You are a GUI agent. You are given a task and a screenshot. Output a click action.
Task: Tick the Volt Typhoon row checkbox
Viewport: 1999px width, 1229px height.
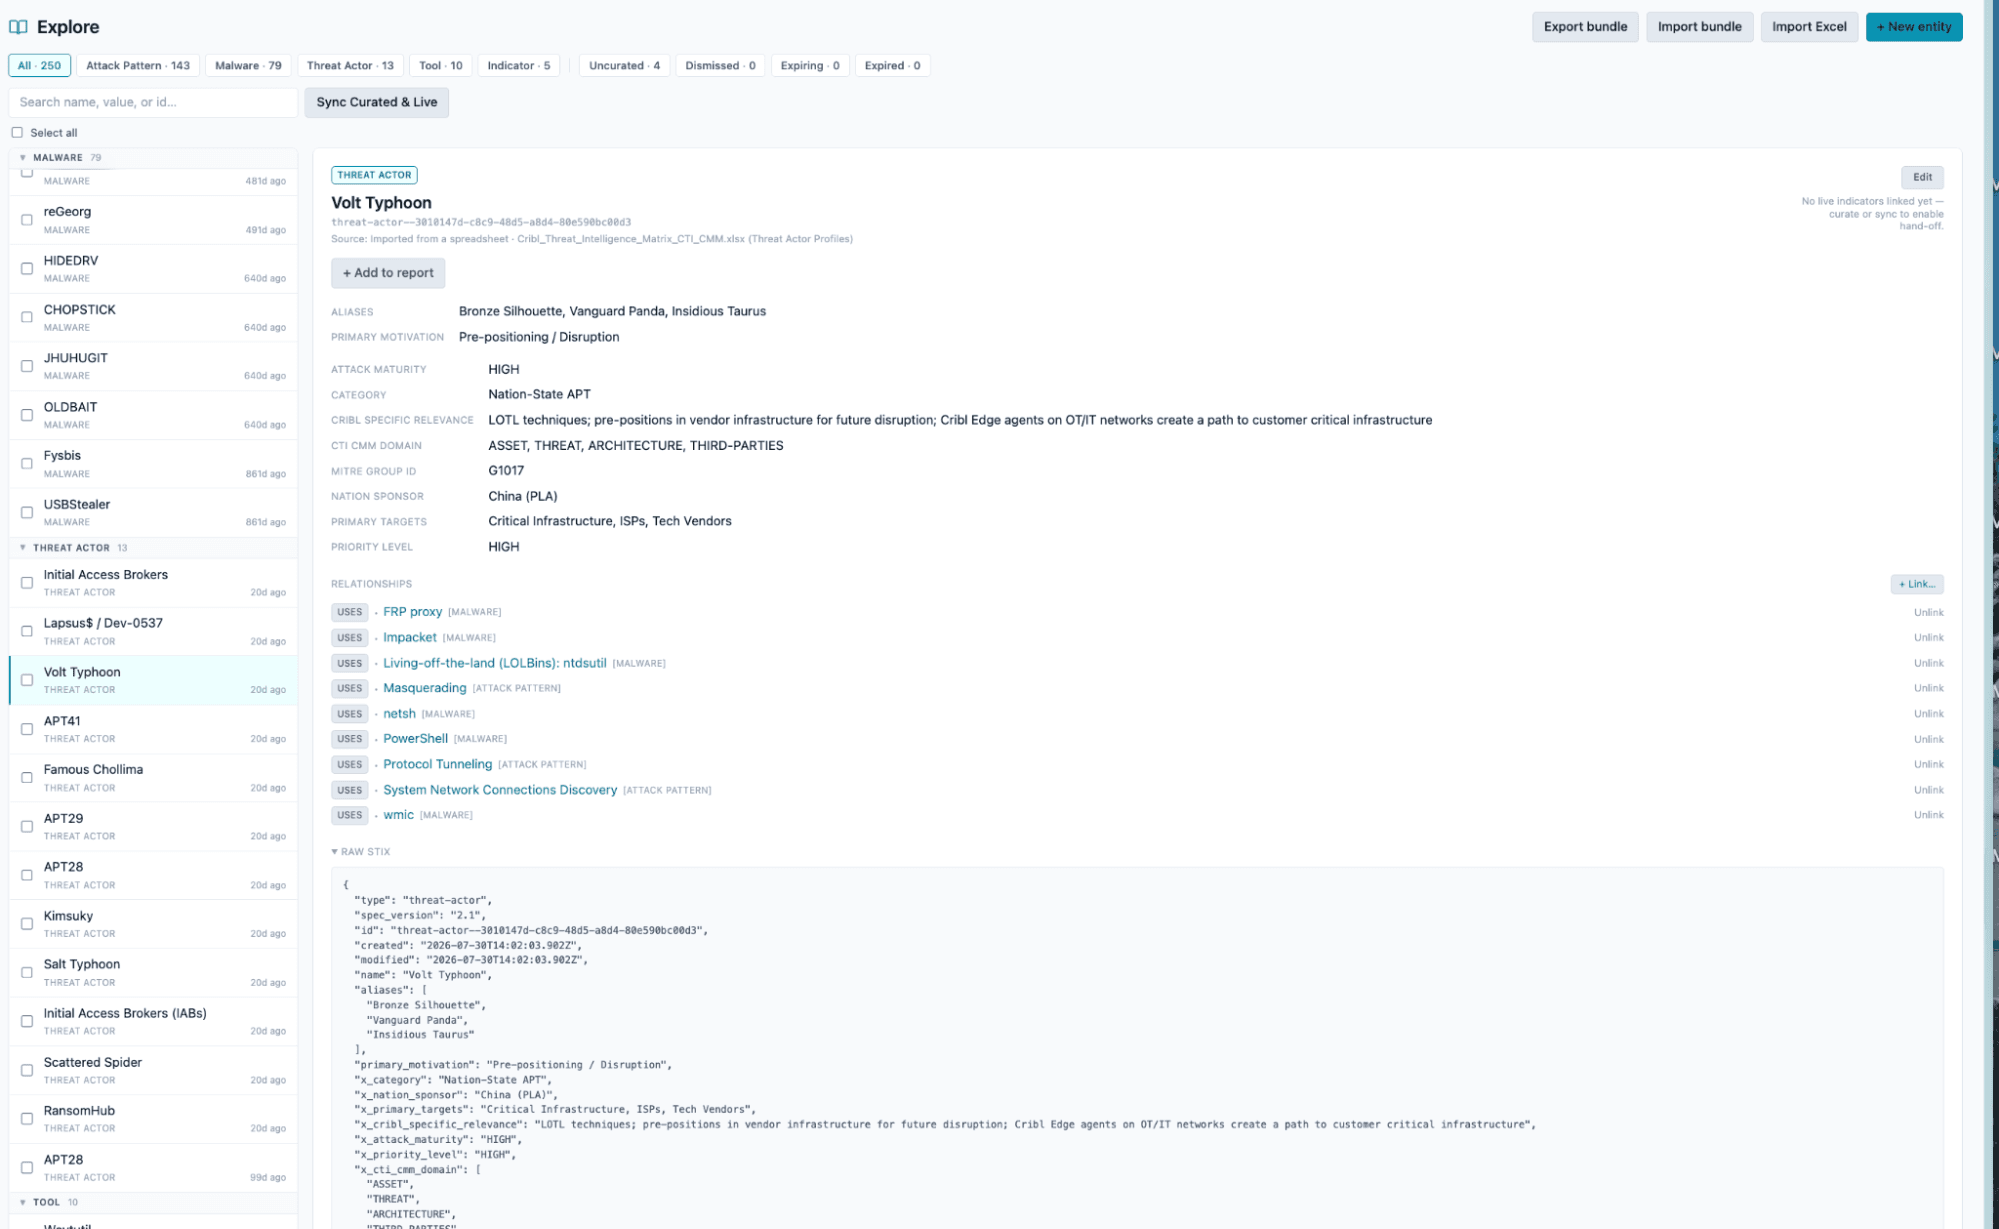click(27, 680)
